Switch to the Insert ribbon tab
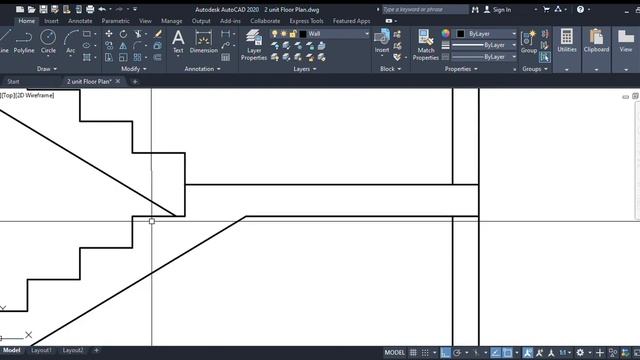The image size is (640, 360). pos(51,21)
